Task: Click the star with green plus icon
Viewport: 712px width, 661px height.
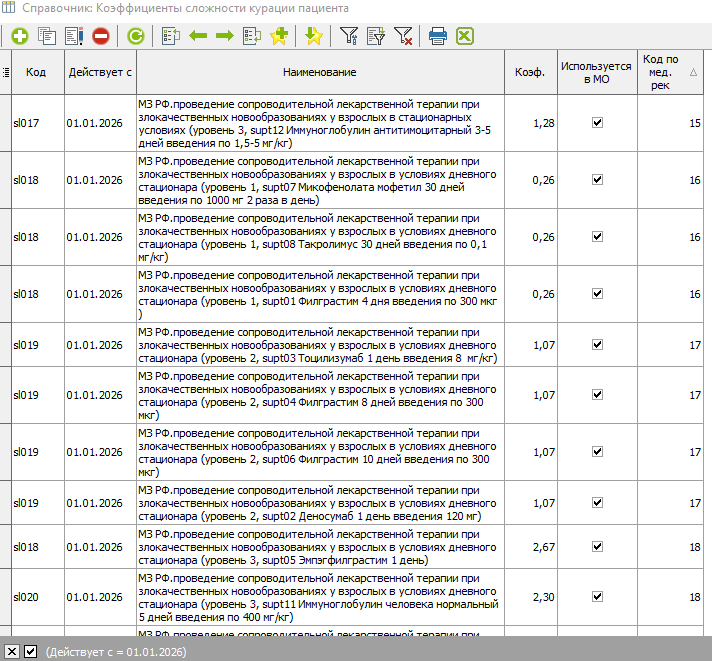Action: tap(279, 36)
